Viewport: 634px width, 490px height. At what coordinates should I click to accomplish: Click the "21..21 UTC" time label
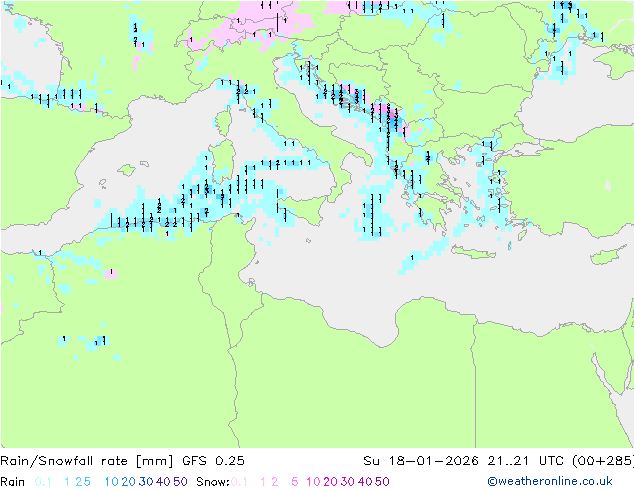point(527,461)
